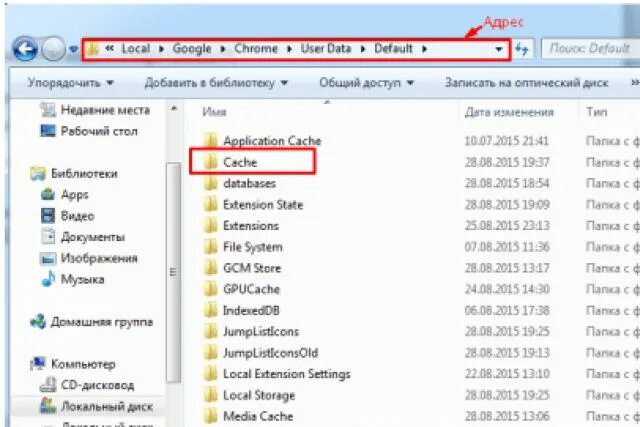
Task: Focus the Поиск: Default search field
Action: coord(590,49)
